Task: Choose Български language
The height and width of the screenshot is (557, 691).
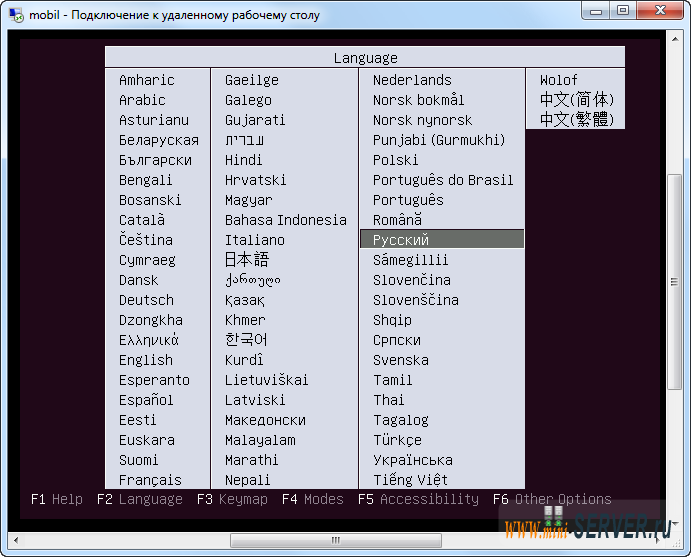Action: pyautogui.click(x=155, y=160)
